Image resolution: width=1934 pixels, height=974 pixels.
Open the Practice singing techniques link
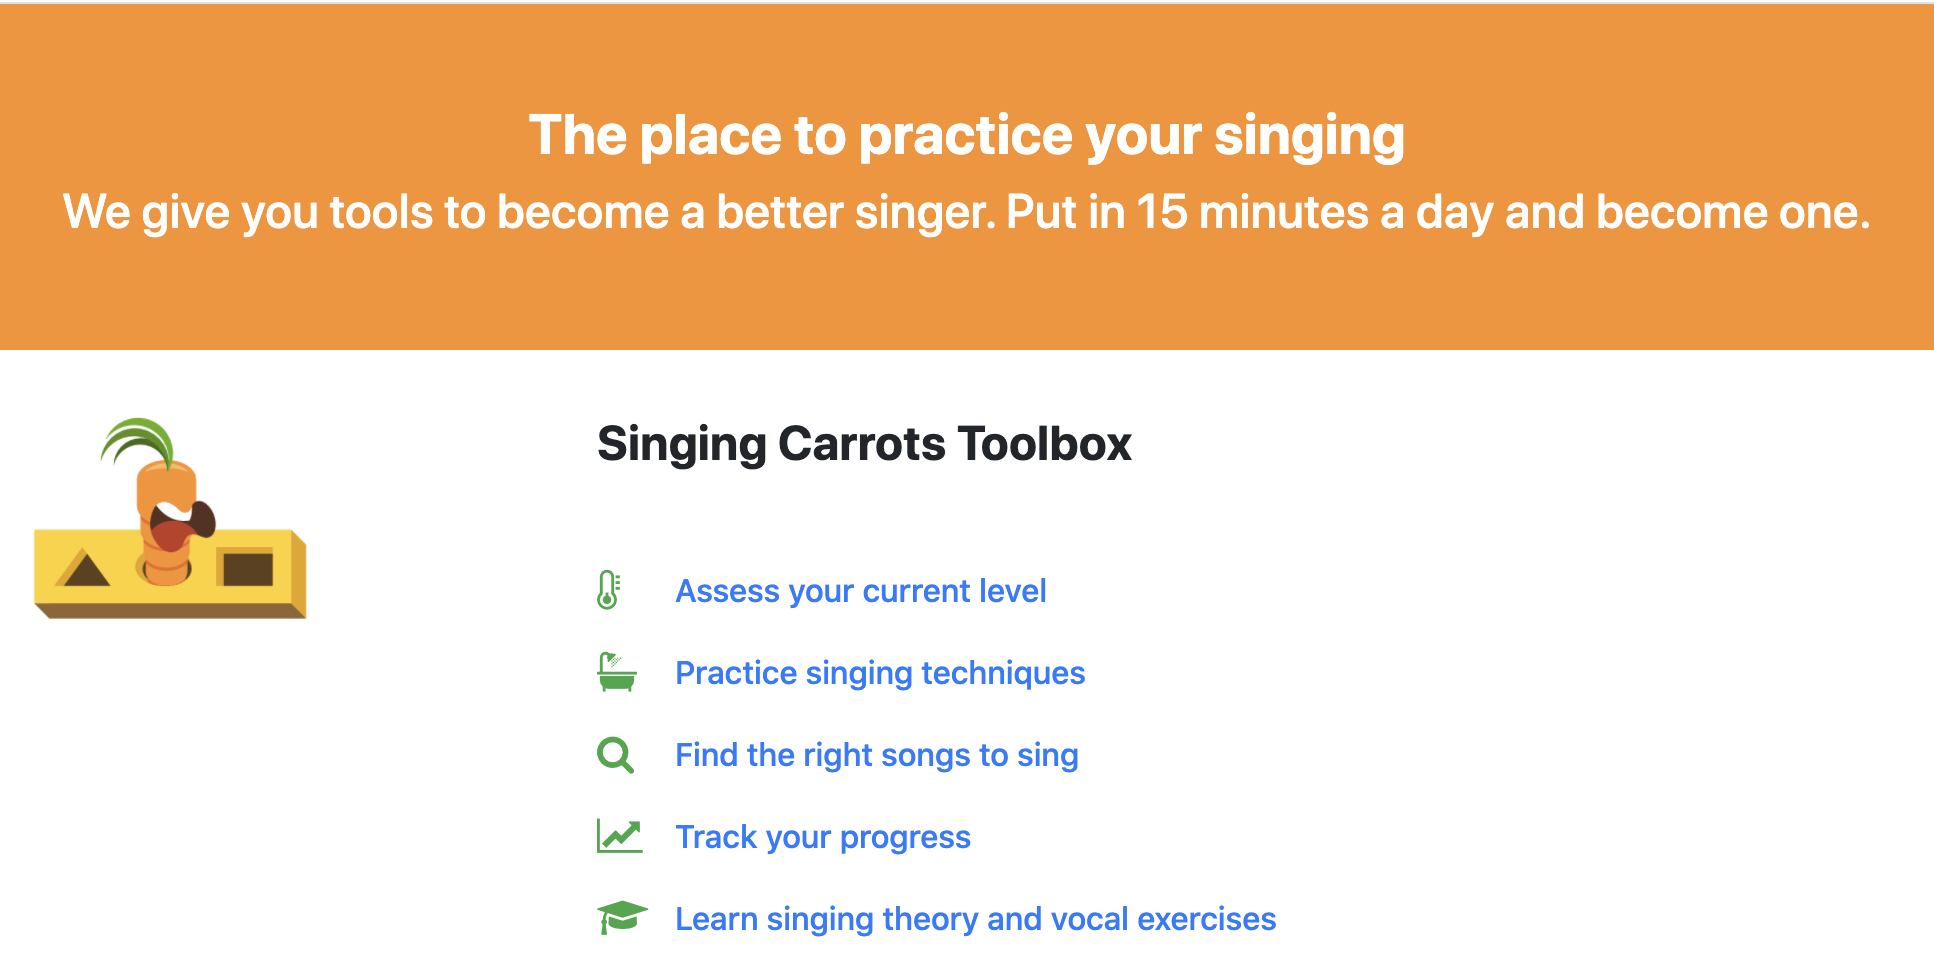point(880,673)
